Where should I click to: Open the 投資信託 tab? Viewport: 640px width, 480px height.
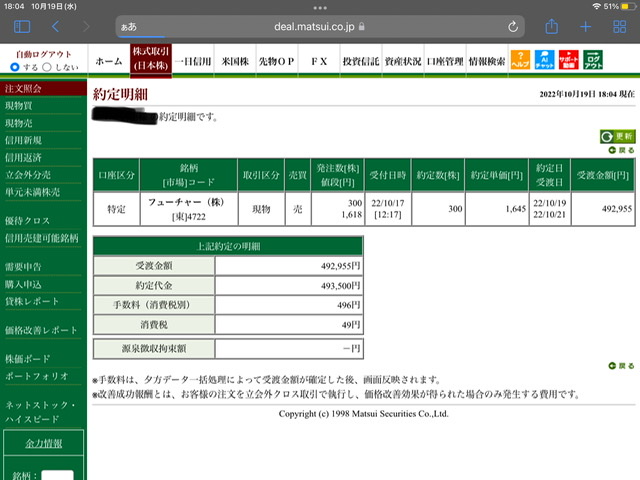[361, 61]
